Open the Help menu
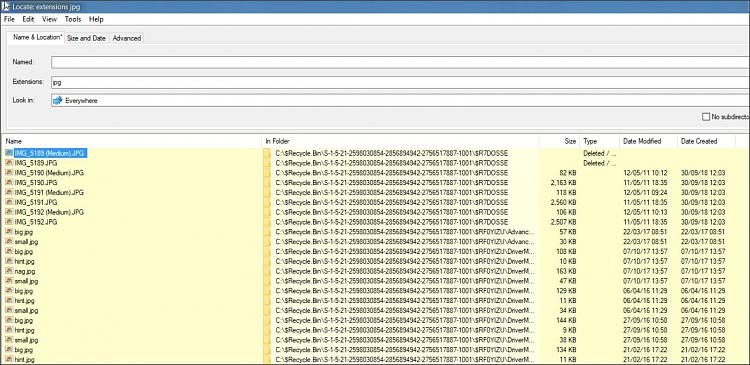The height and width of the screenshot is (365, 750). [96, 19]
